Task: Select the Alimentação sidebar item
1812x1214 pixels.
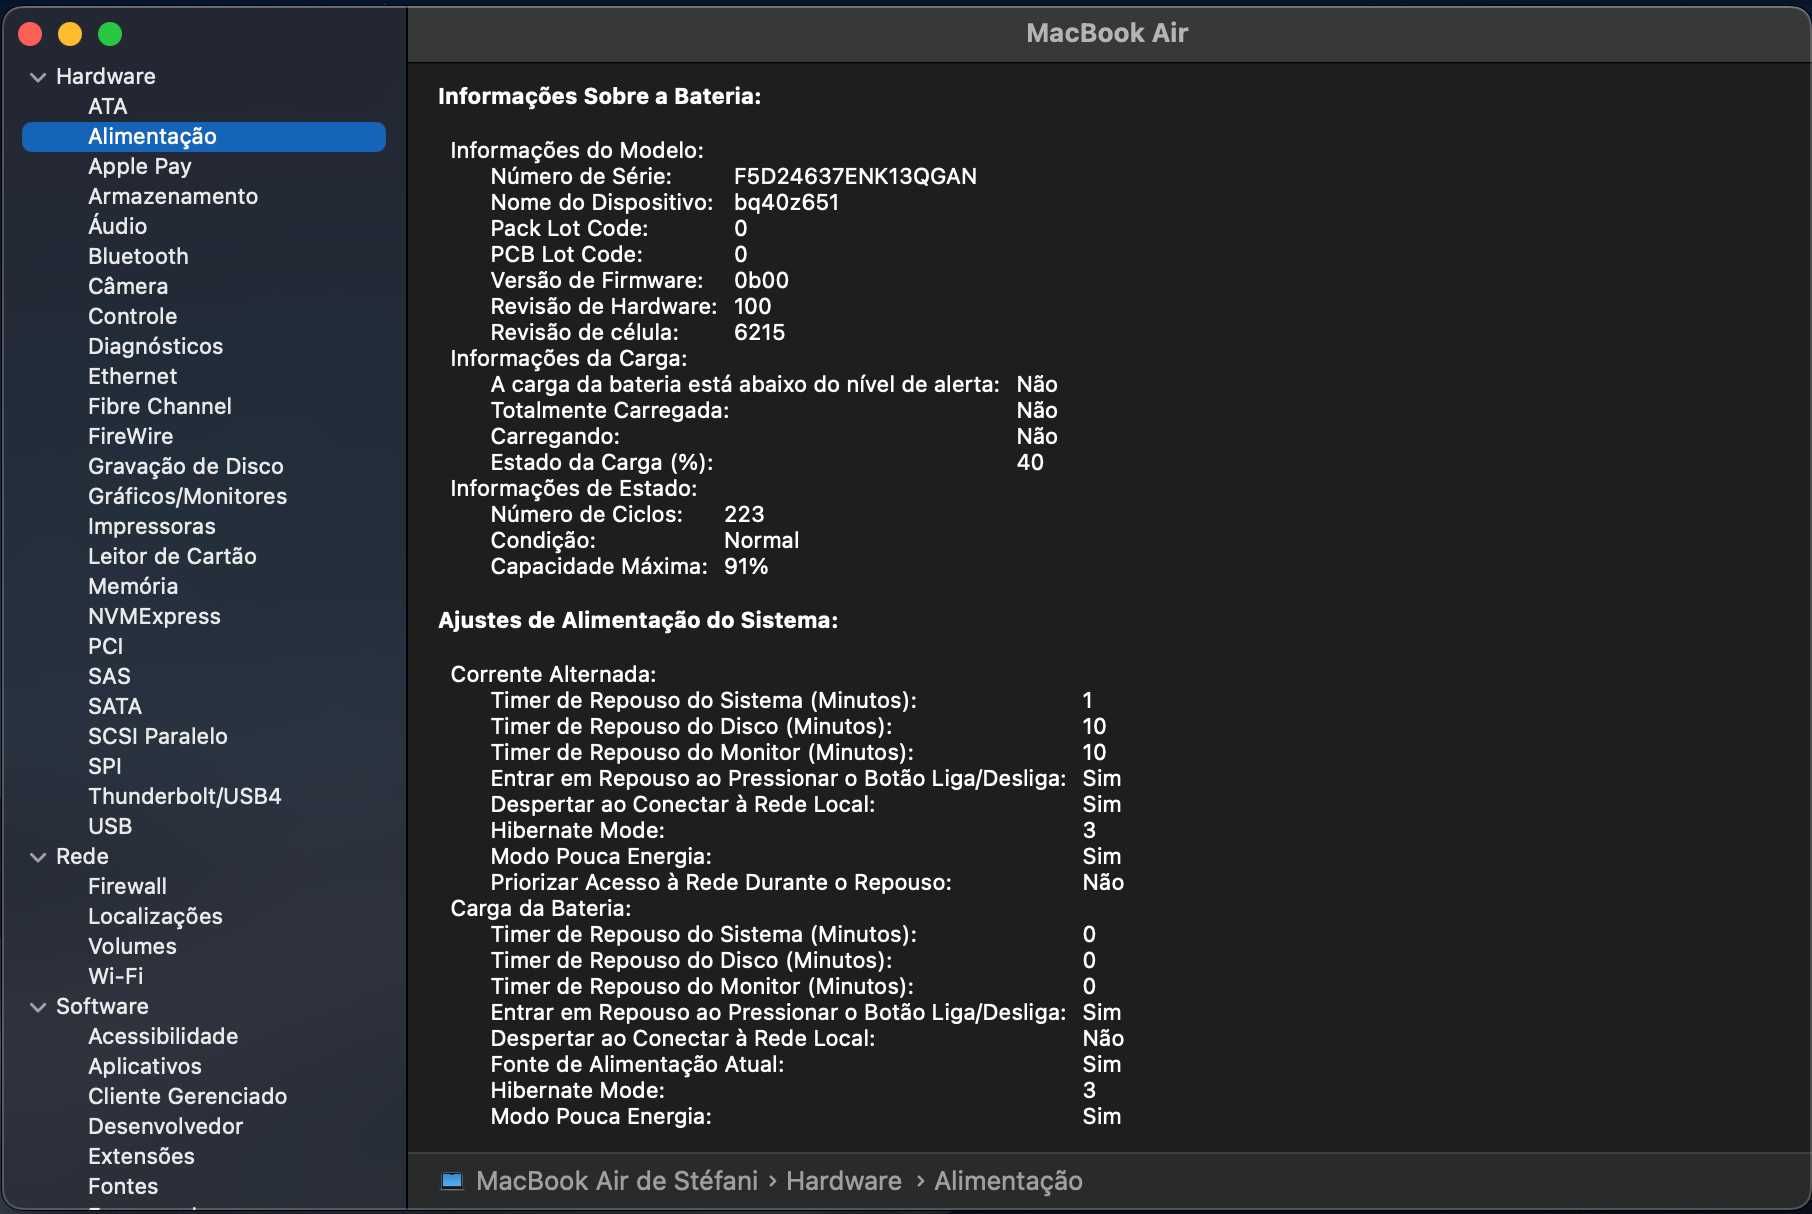Action: [x=204, y=137]
